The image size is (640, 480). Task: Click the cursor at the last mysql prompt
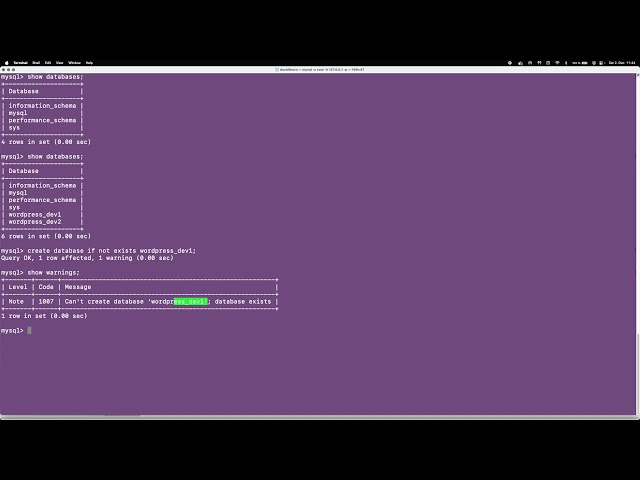click(29, 331)
